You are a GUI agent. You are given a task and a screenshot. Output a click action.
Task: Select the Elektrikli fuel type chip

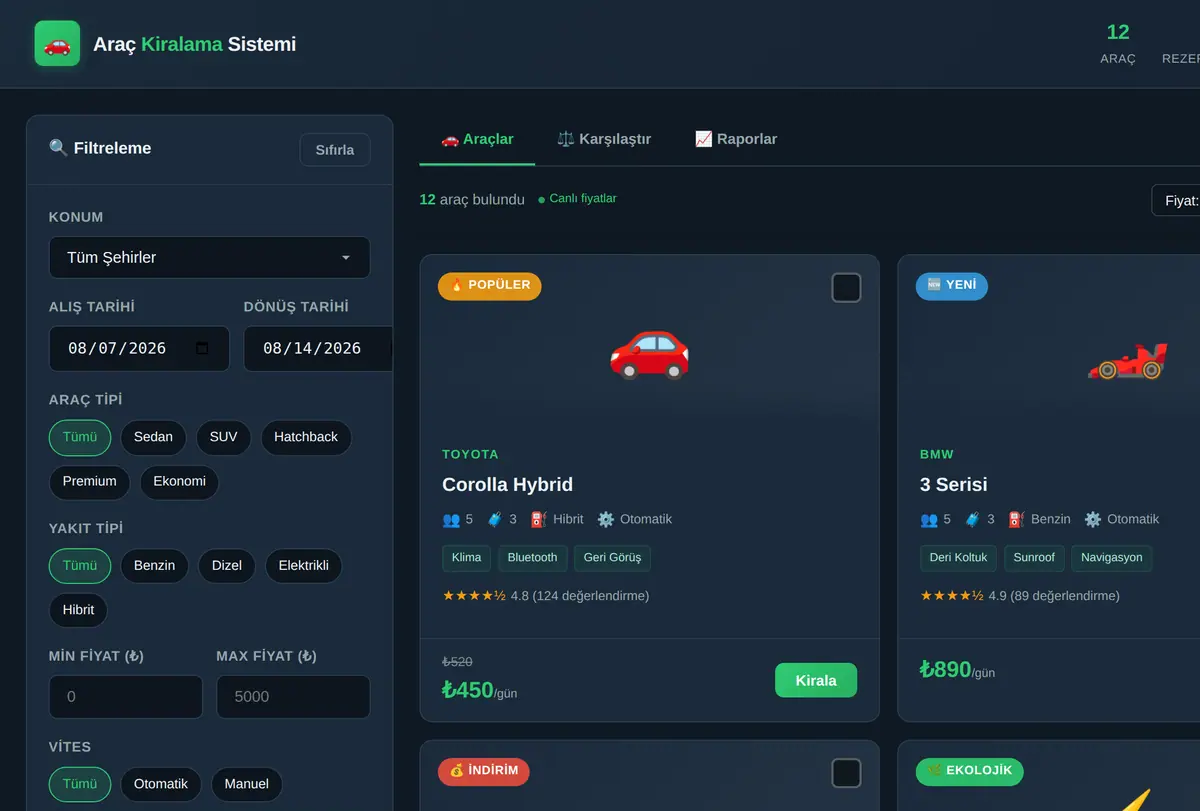coord(304,566)
